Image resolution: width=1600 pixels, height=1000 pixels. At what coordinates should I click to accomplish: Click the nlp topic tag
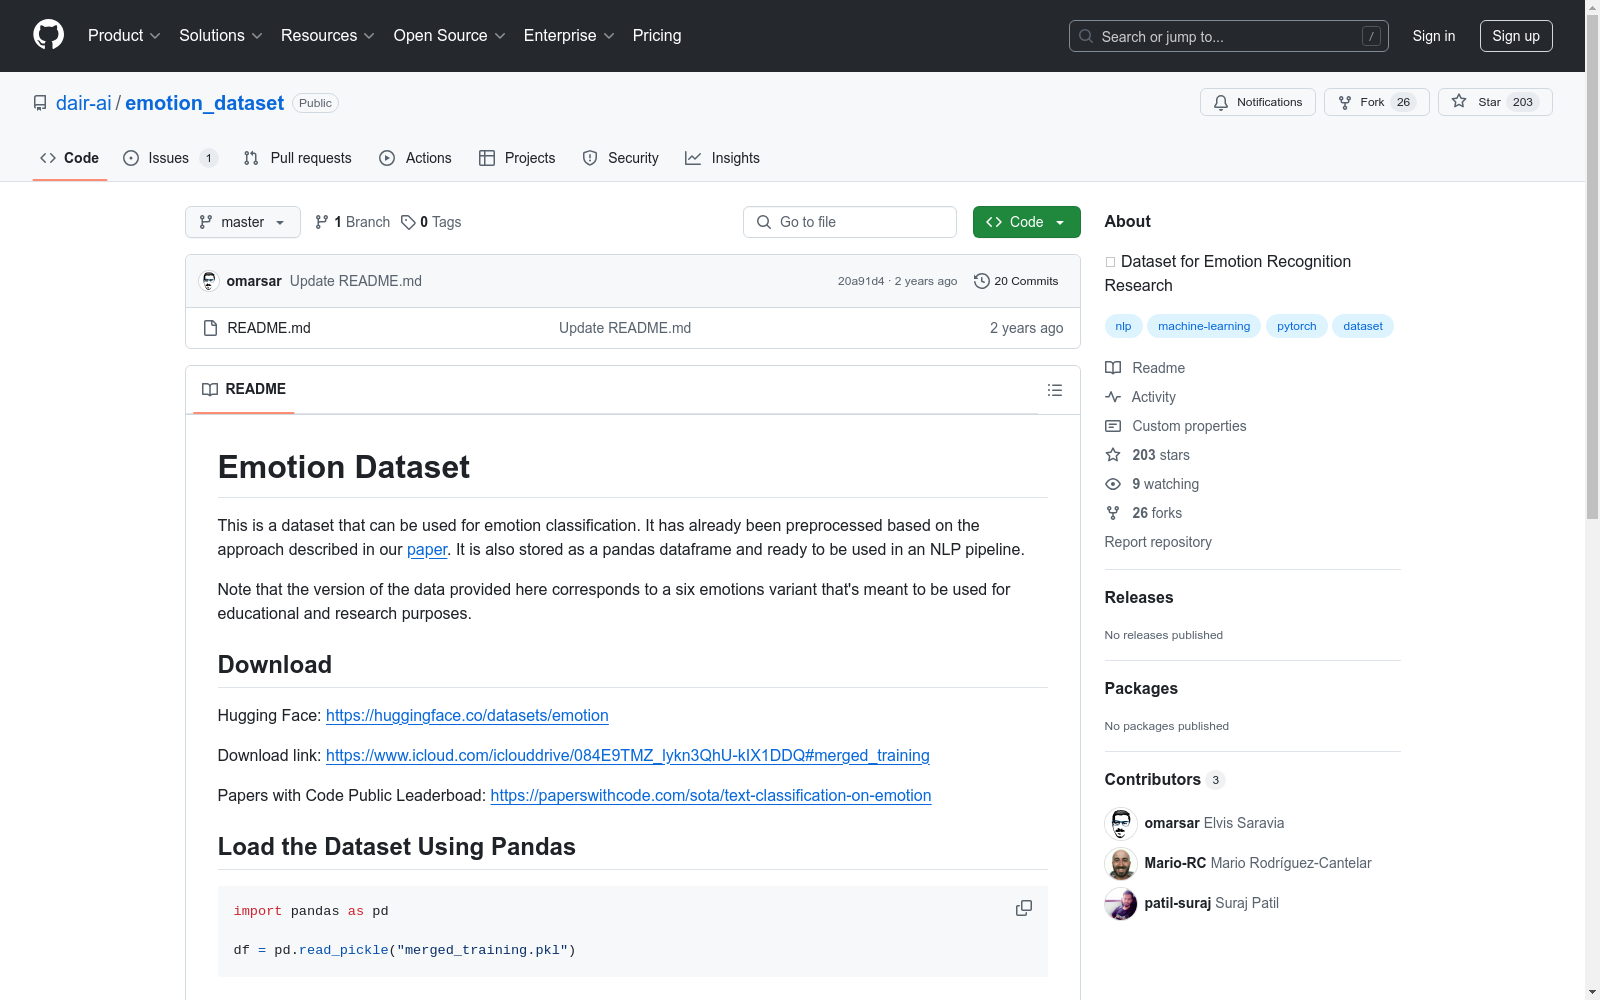point(1124,326)
